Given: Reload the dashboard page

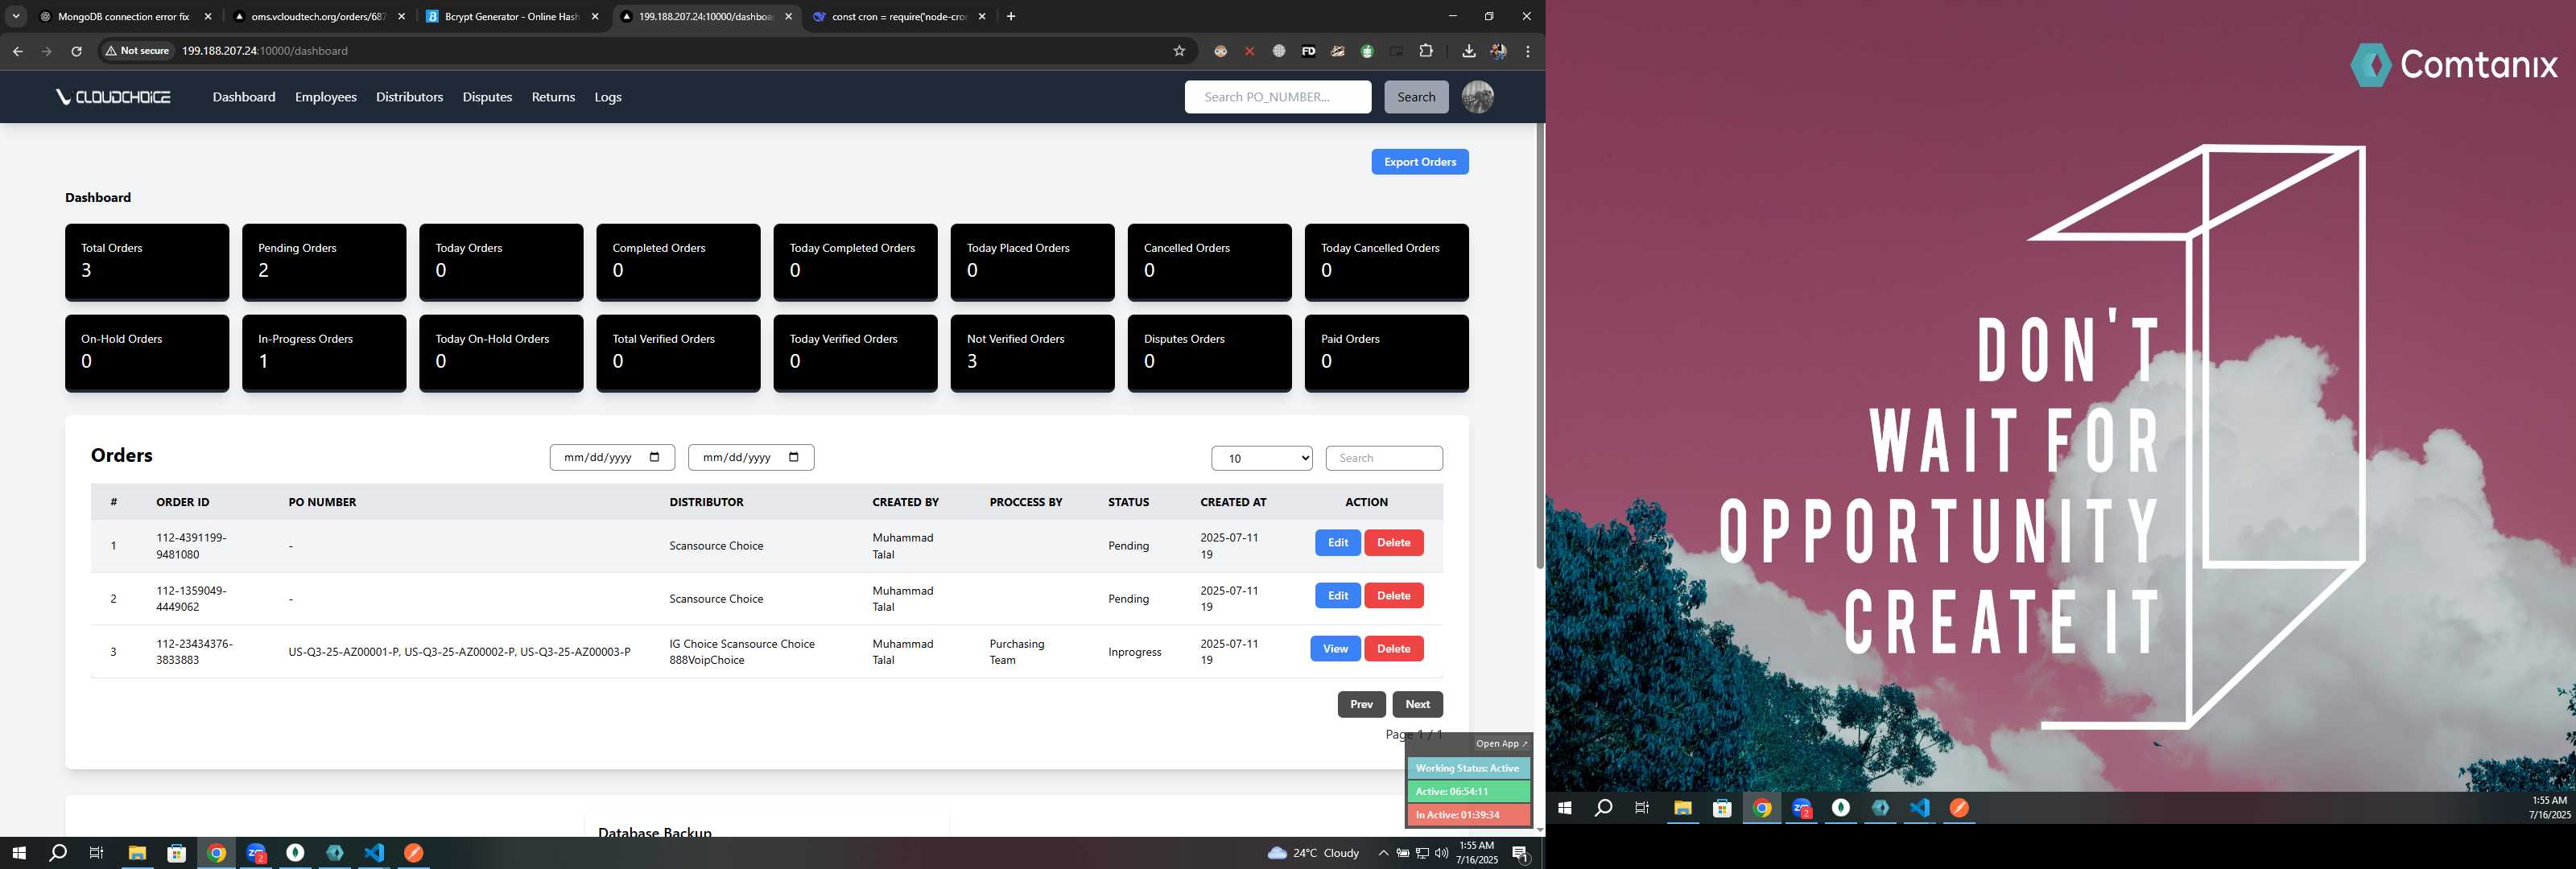Looking at the screenshot, I should coord(76,51).
